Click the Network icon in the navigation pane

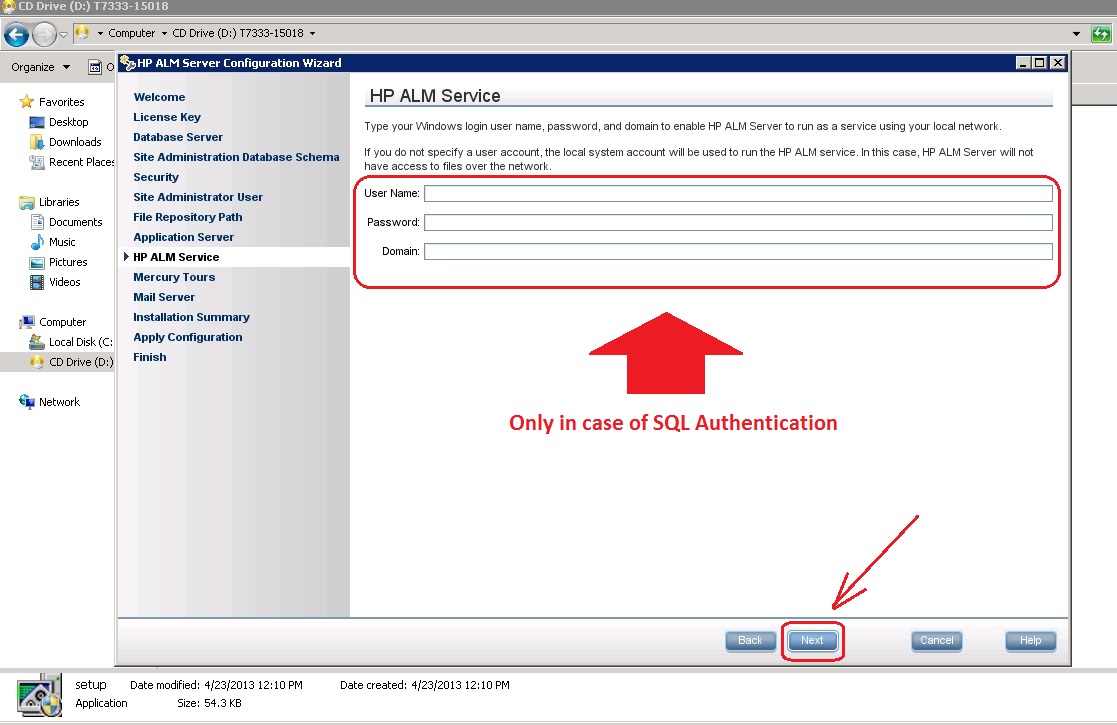[27, 402]
